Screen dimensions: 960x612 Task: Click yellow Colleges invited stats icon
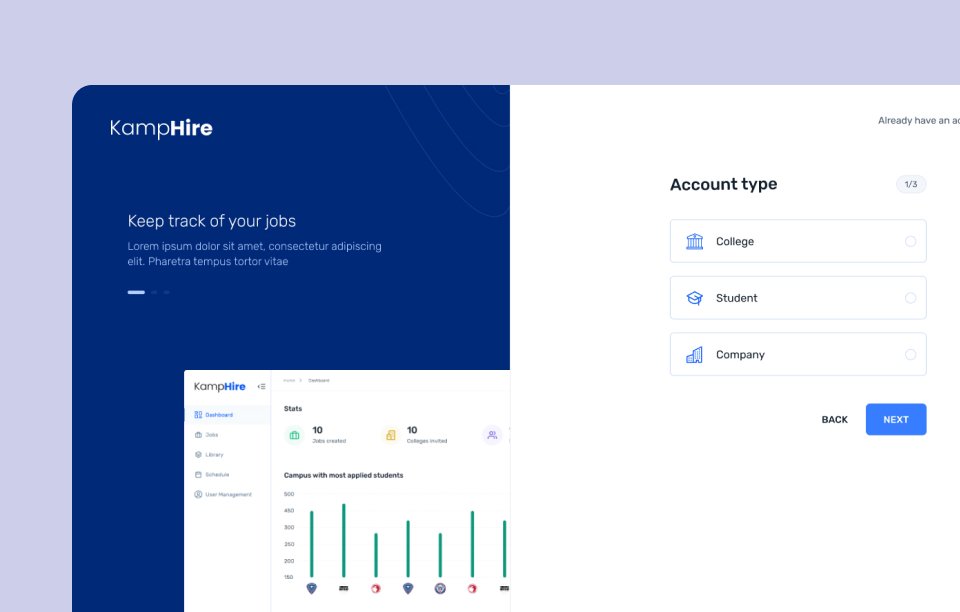391,435
